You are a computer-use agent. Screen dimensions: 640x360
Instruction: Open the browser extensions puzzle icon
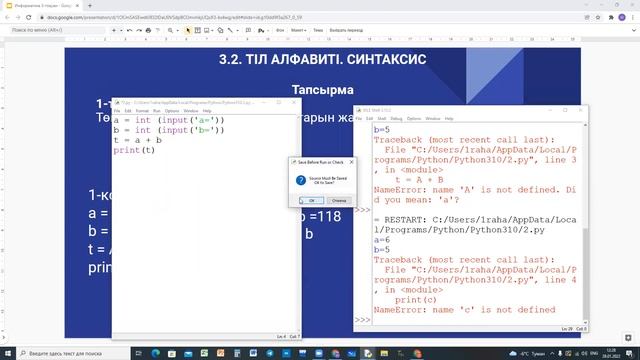pos(611,18)
